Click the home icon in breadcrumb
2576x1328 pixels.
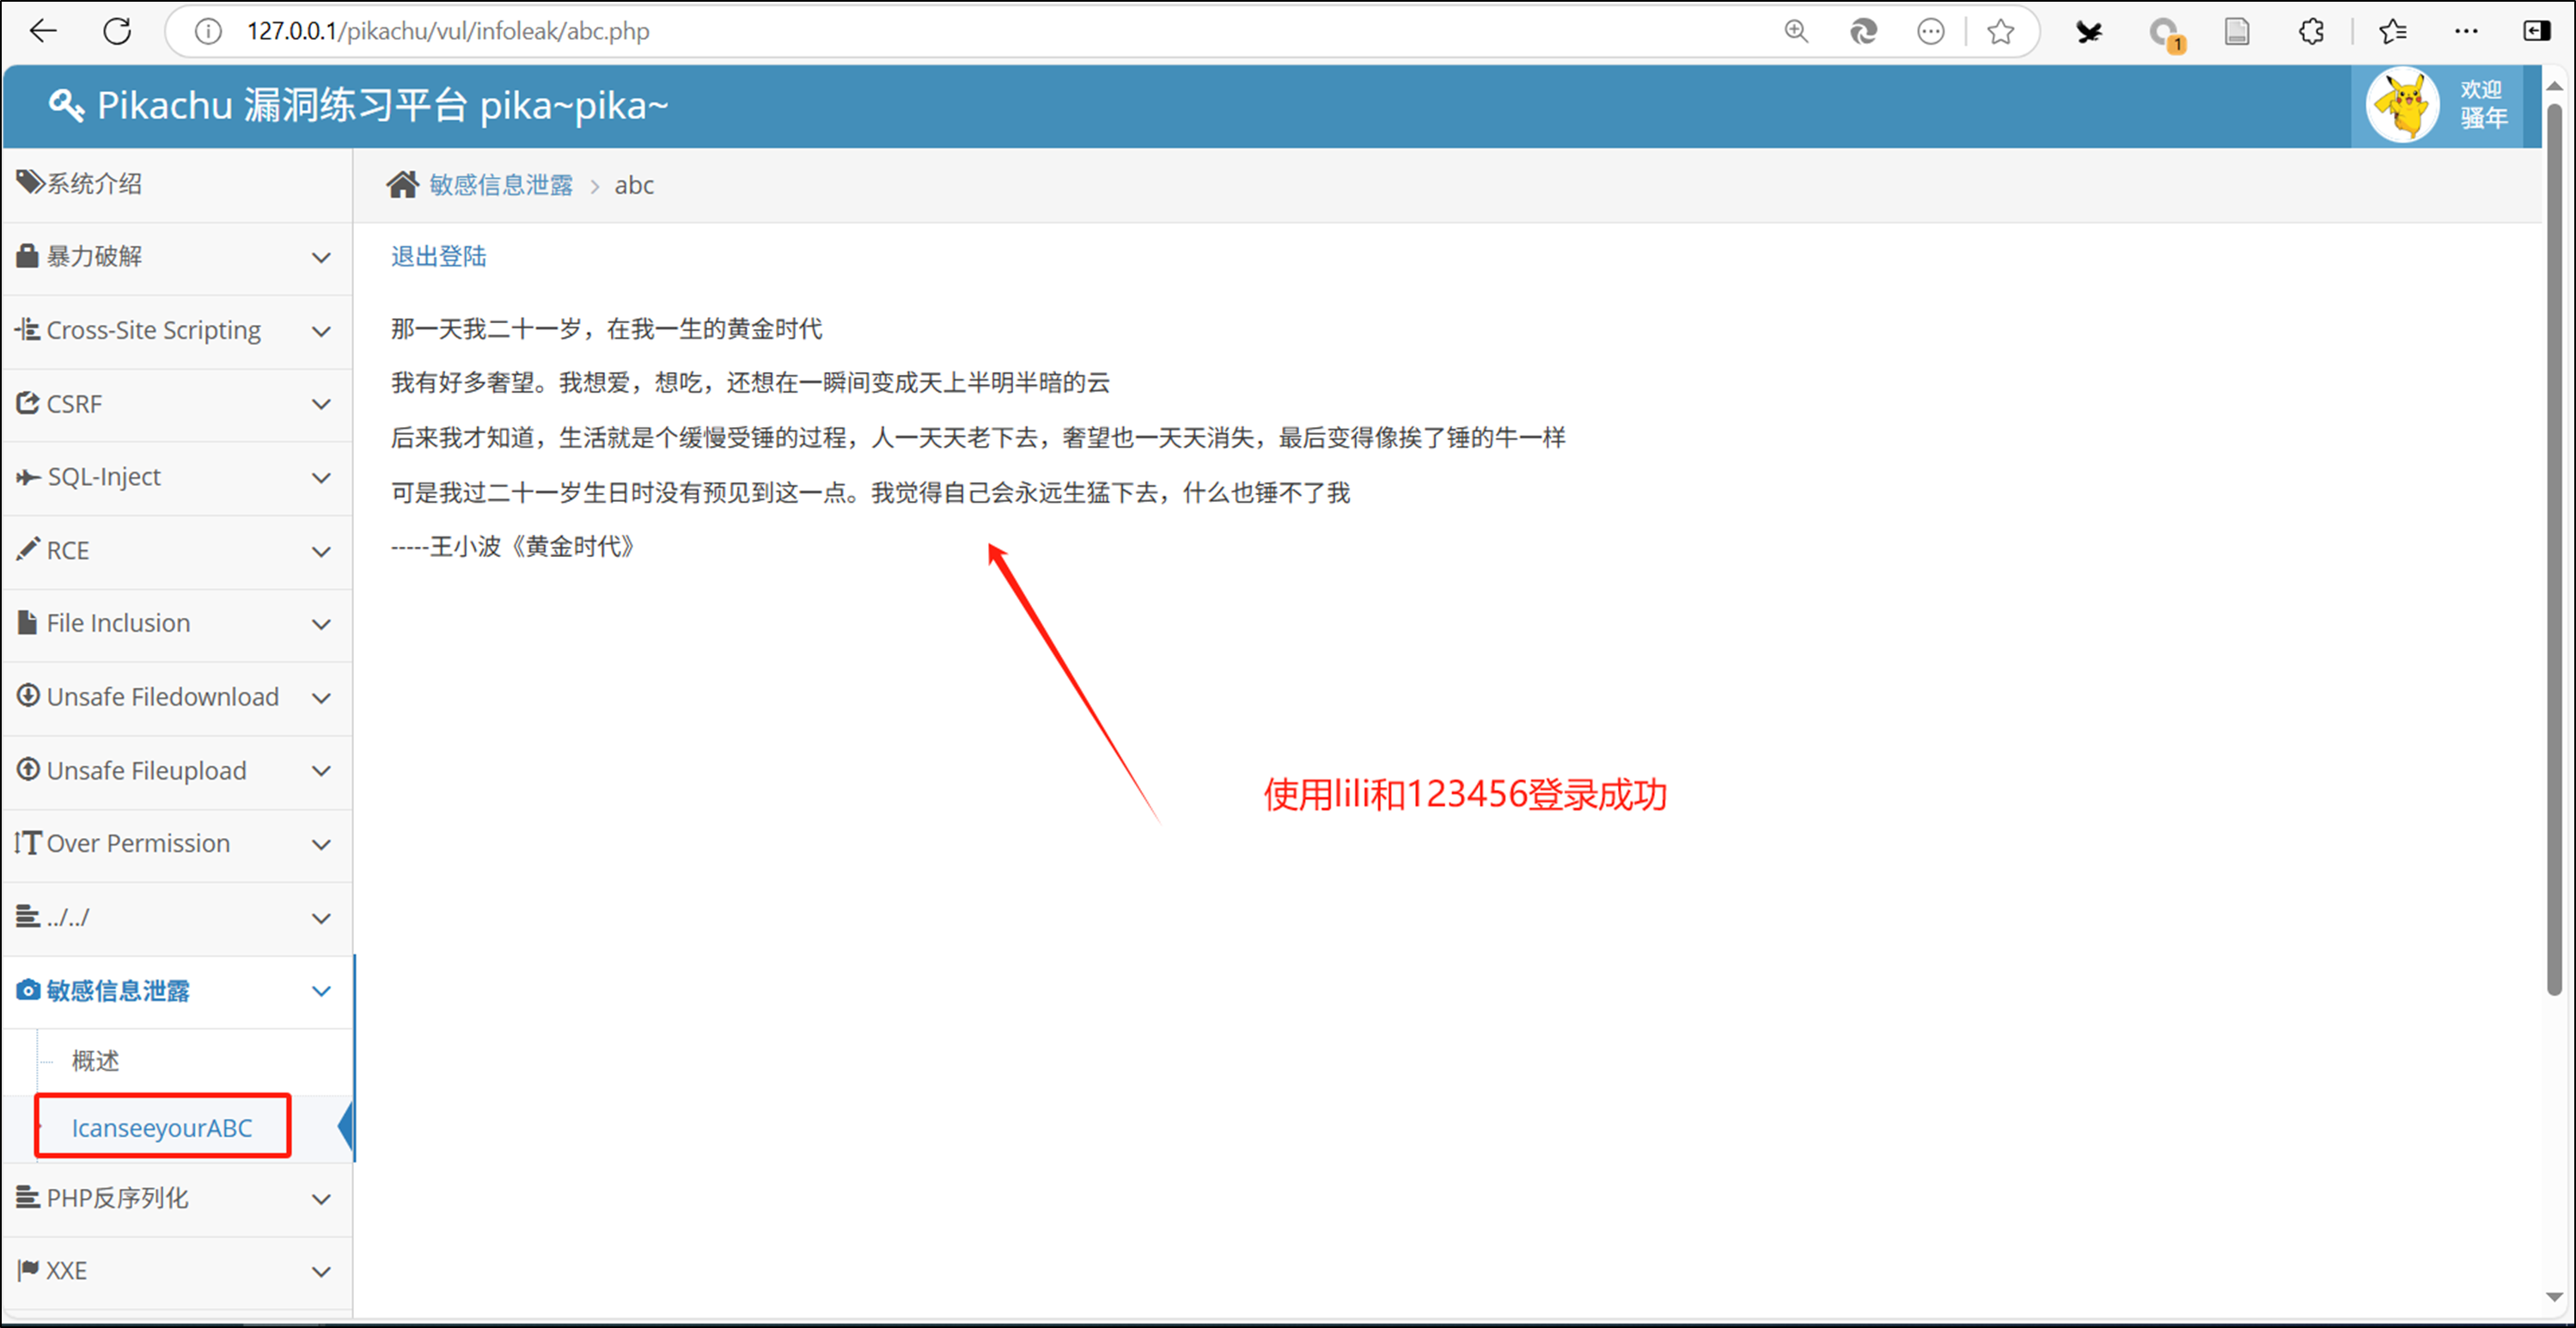pos(403,185)
